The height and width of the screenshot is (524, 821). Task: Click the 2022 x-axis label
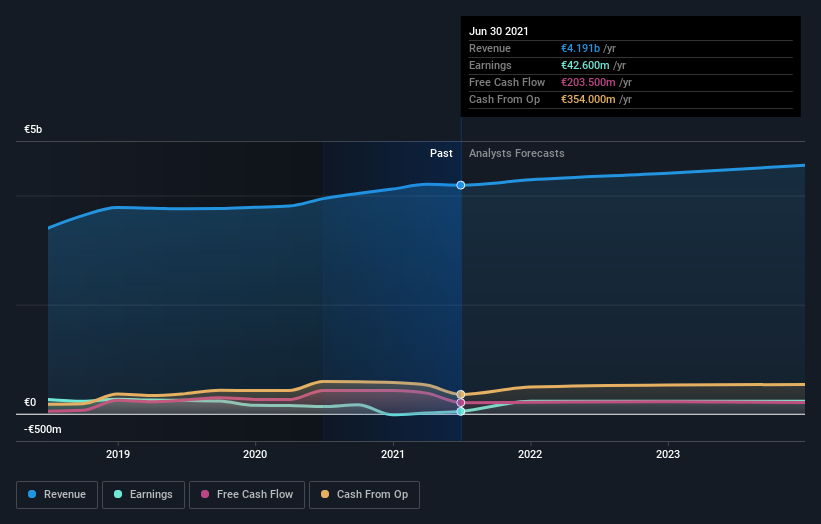[x=530, y=454]
